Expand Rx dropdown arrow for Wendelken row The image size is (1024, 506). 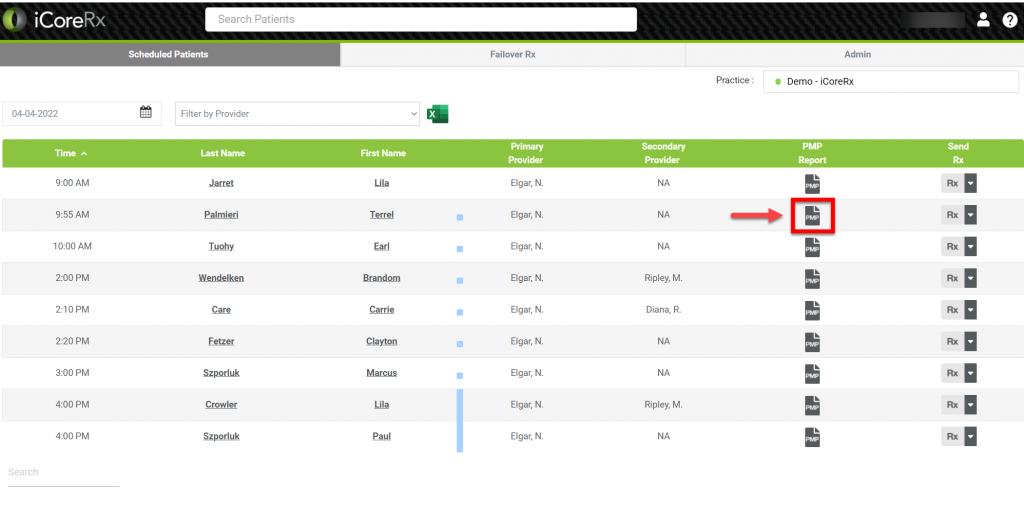[970, 278]
